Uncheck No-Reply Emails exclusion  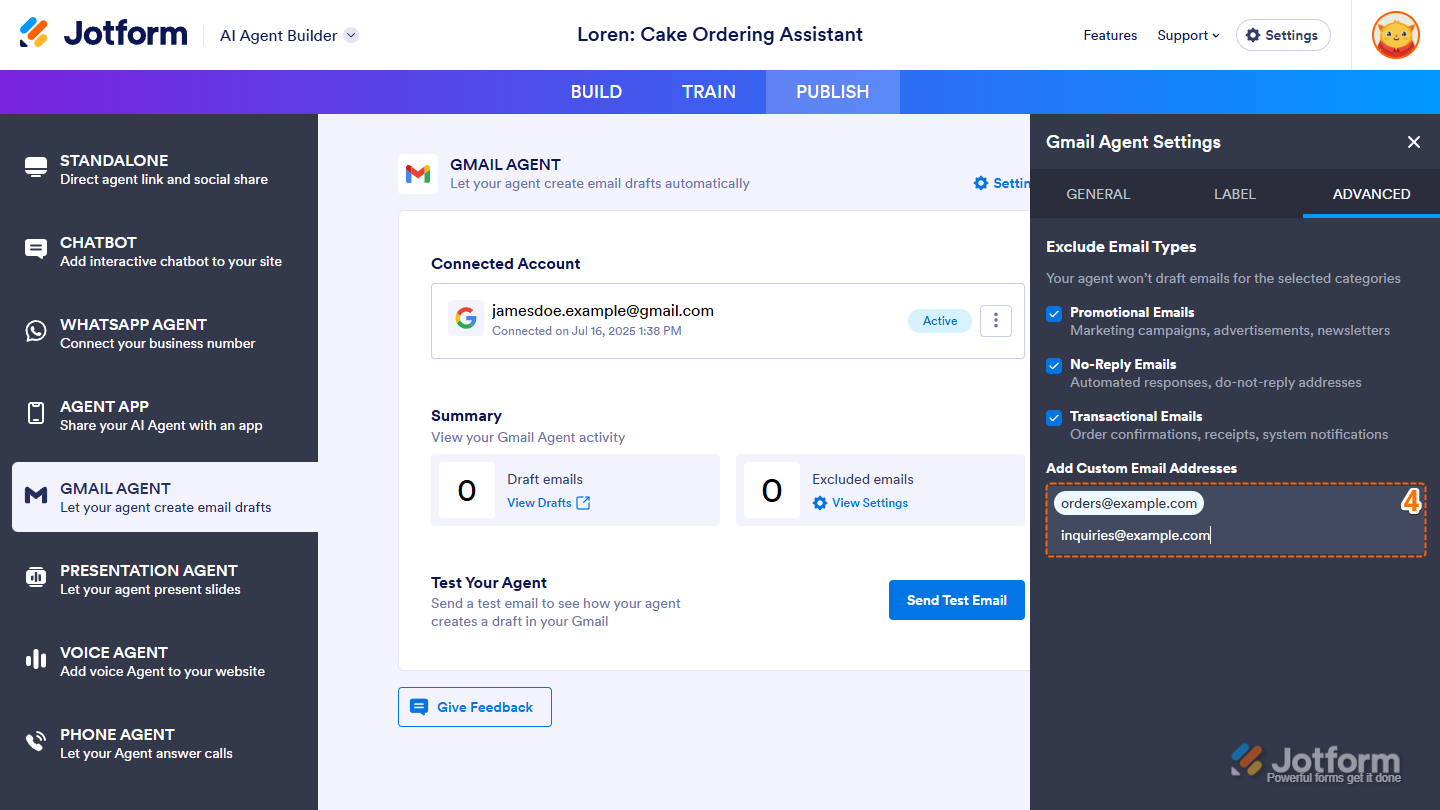1054,366
